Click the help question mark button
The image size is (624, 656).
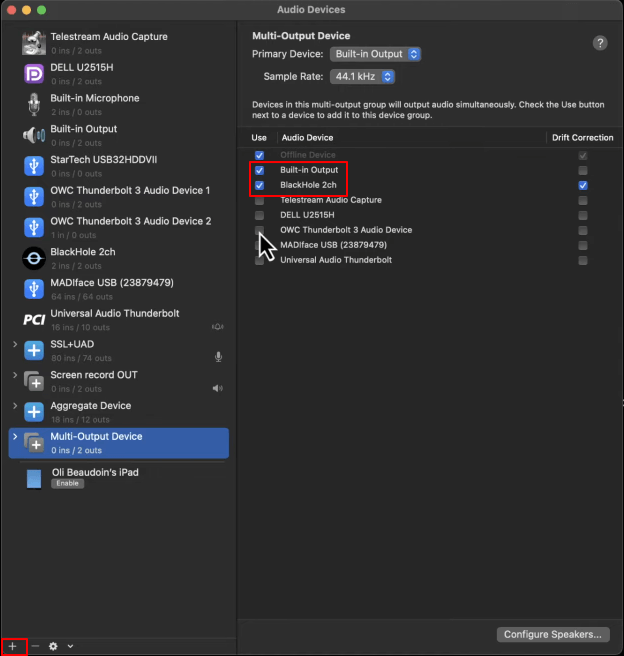click(x=600, y=43)
